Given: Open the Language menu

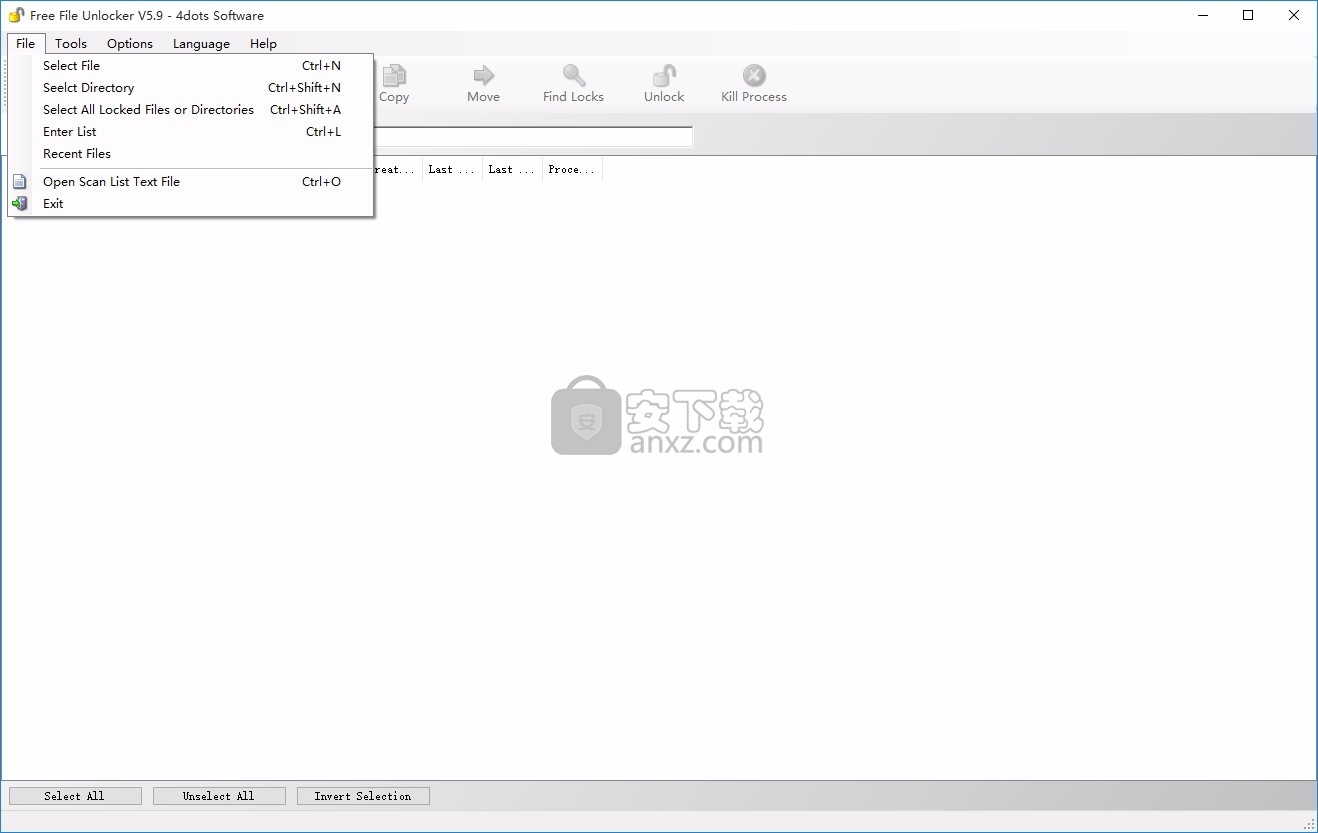Looking at the screenshot, I should pyautogui.click(x=201, y=43).
